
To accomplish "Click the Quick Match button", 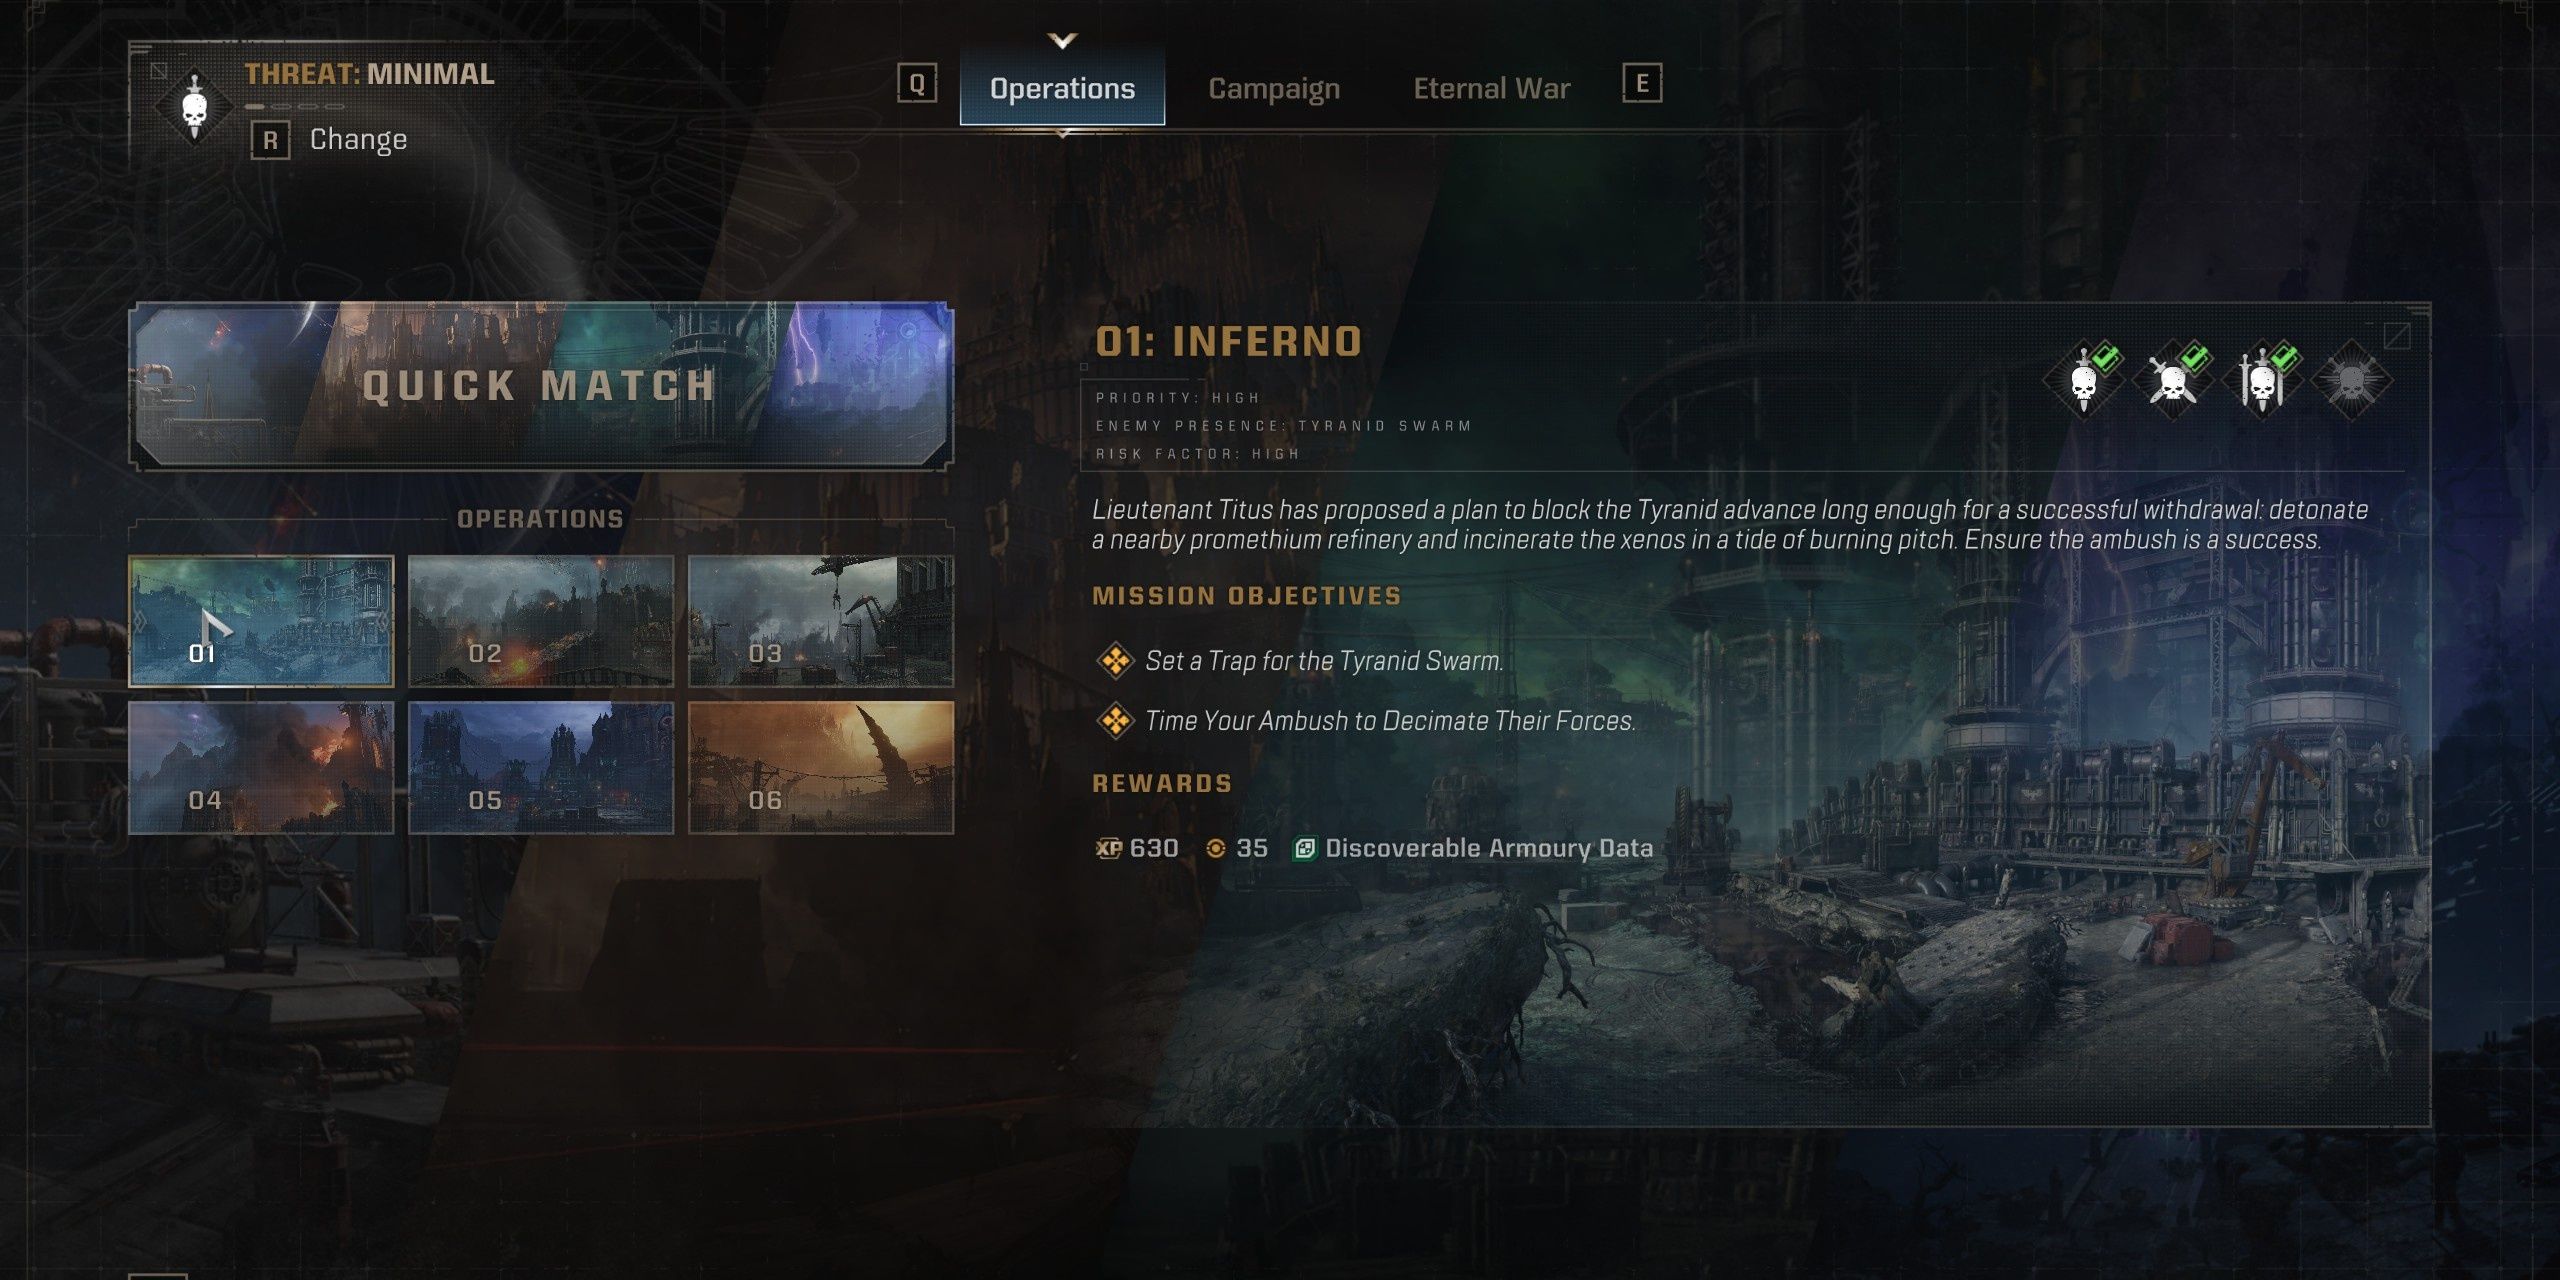I will pos(540,382).
